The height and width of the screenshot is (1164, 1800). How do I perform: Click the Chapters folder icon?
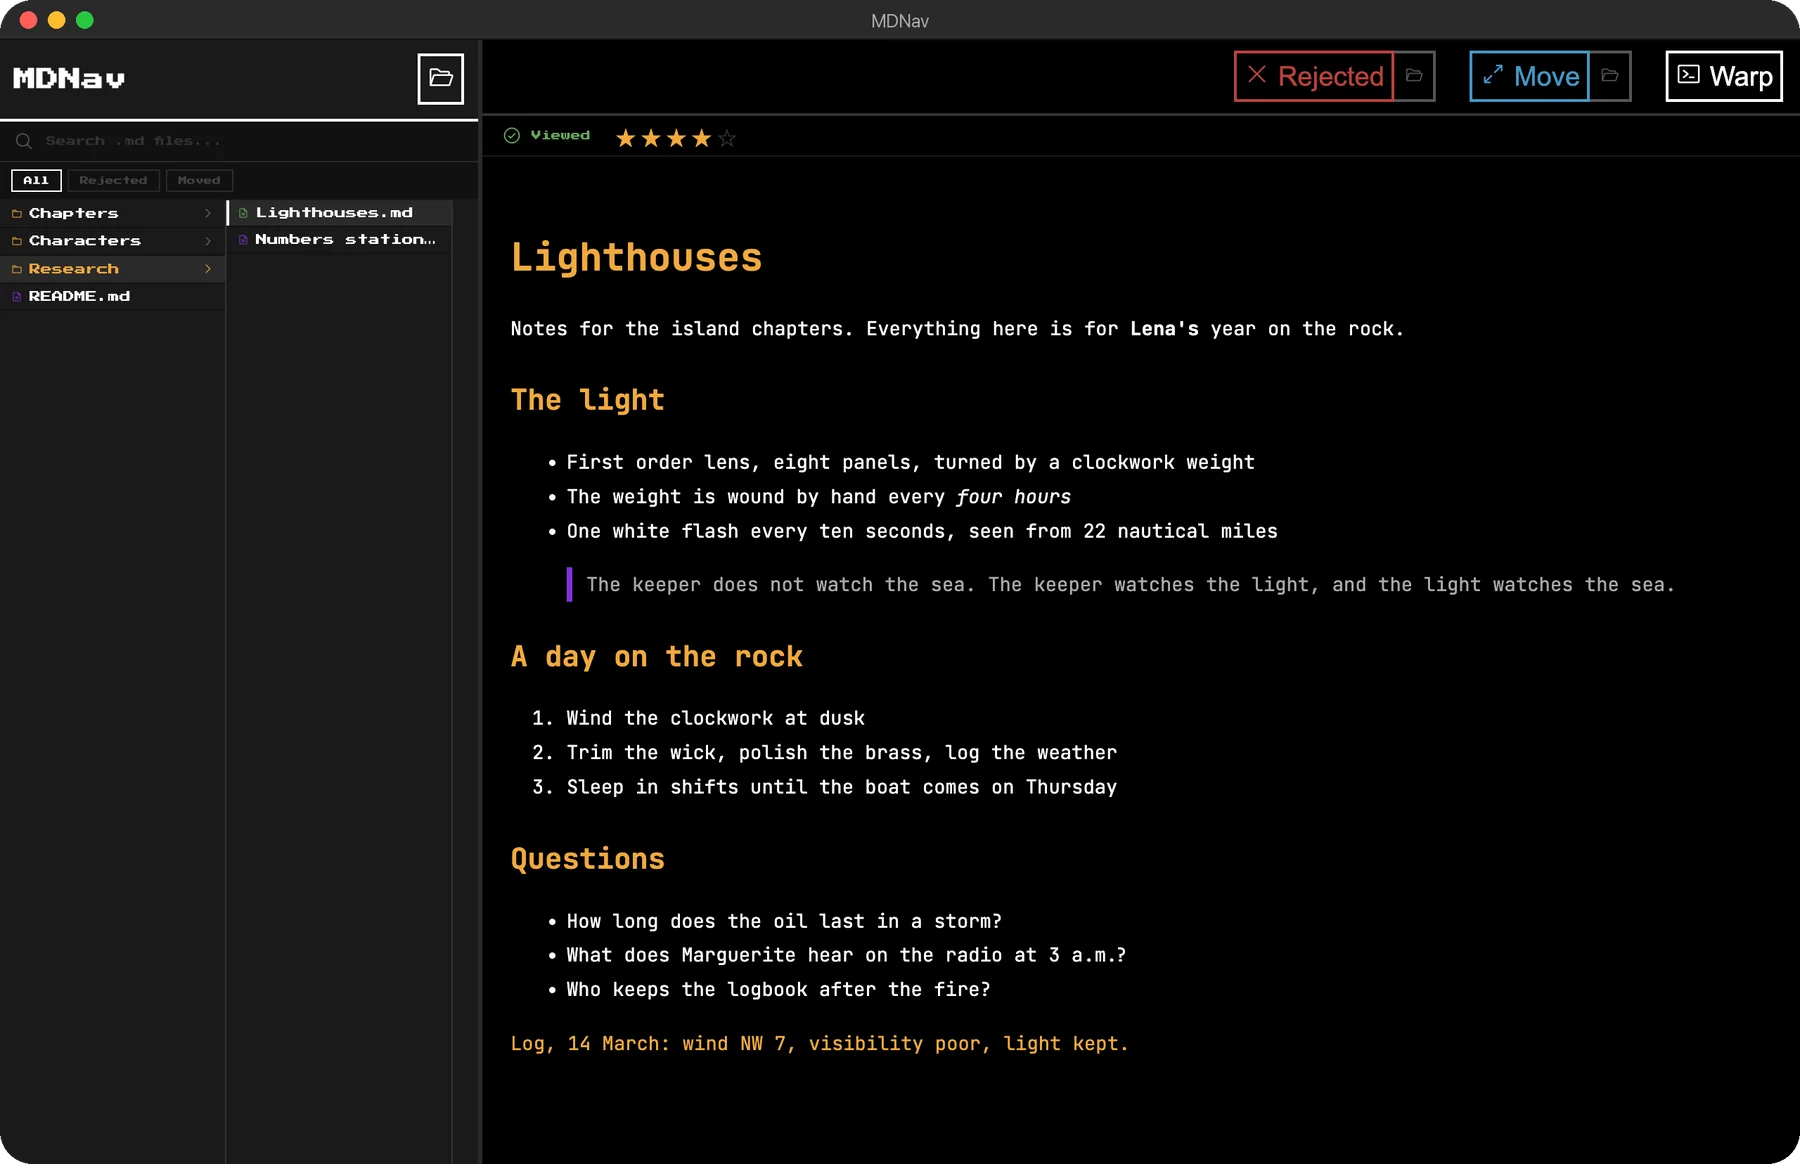click(17, 213)
